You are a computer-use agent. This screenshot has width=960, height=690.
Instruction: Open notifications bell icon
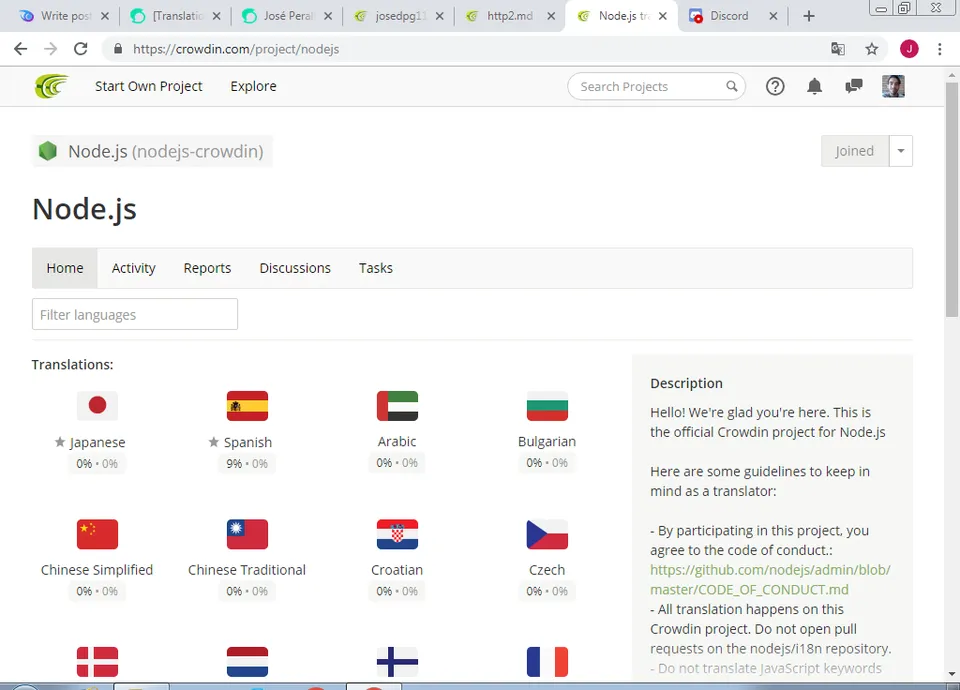click(x=814, y=86)
